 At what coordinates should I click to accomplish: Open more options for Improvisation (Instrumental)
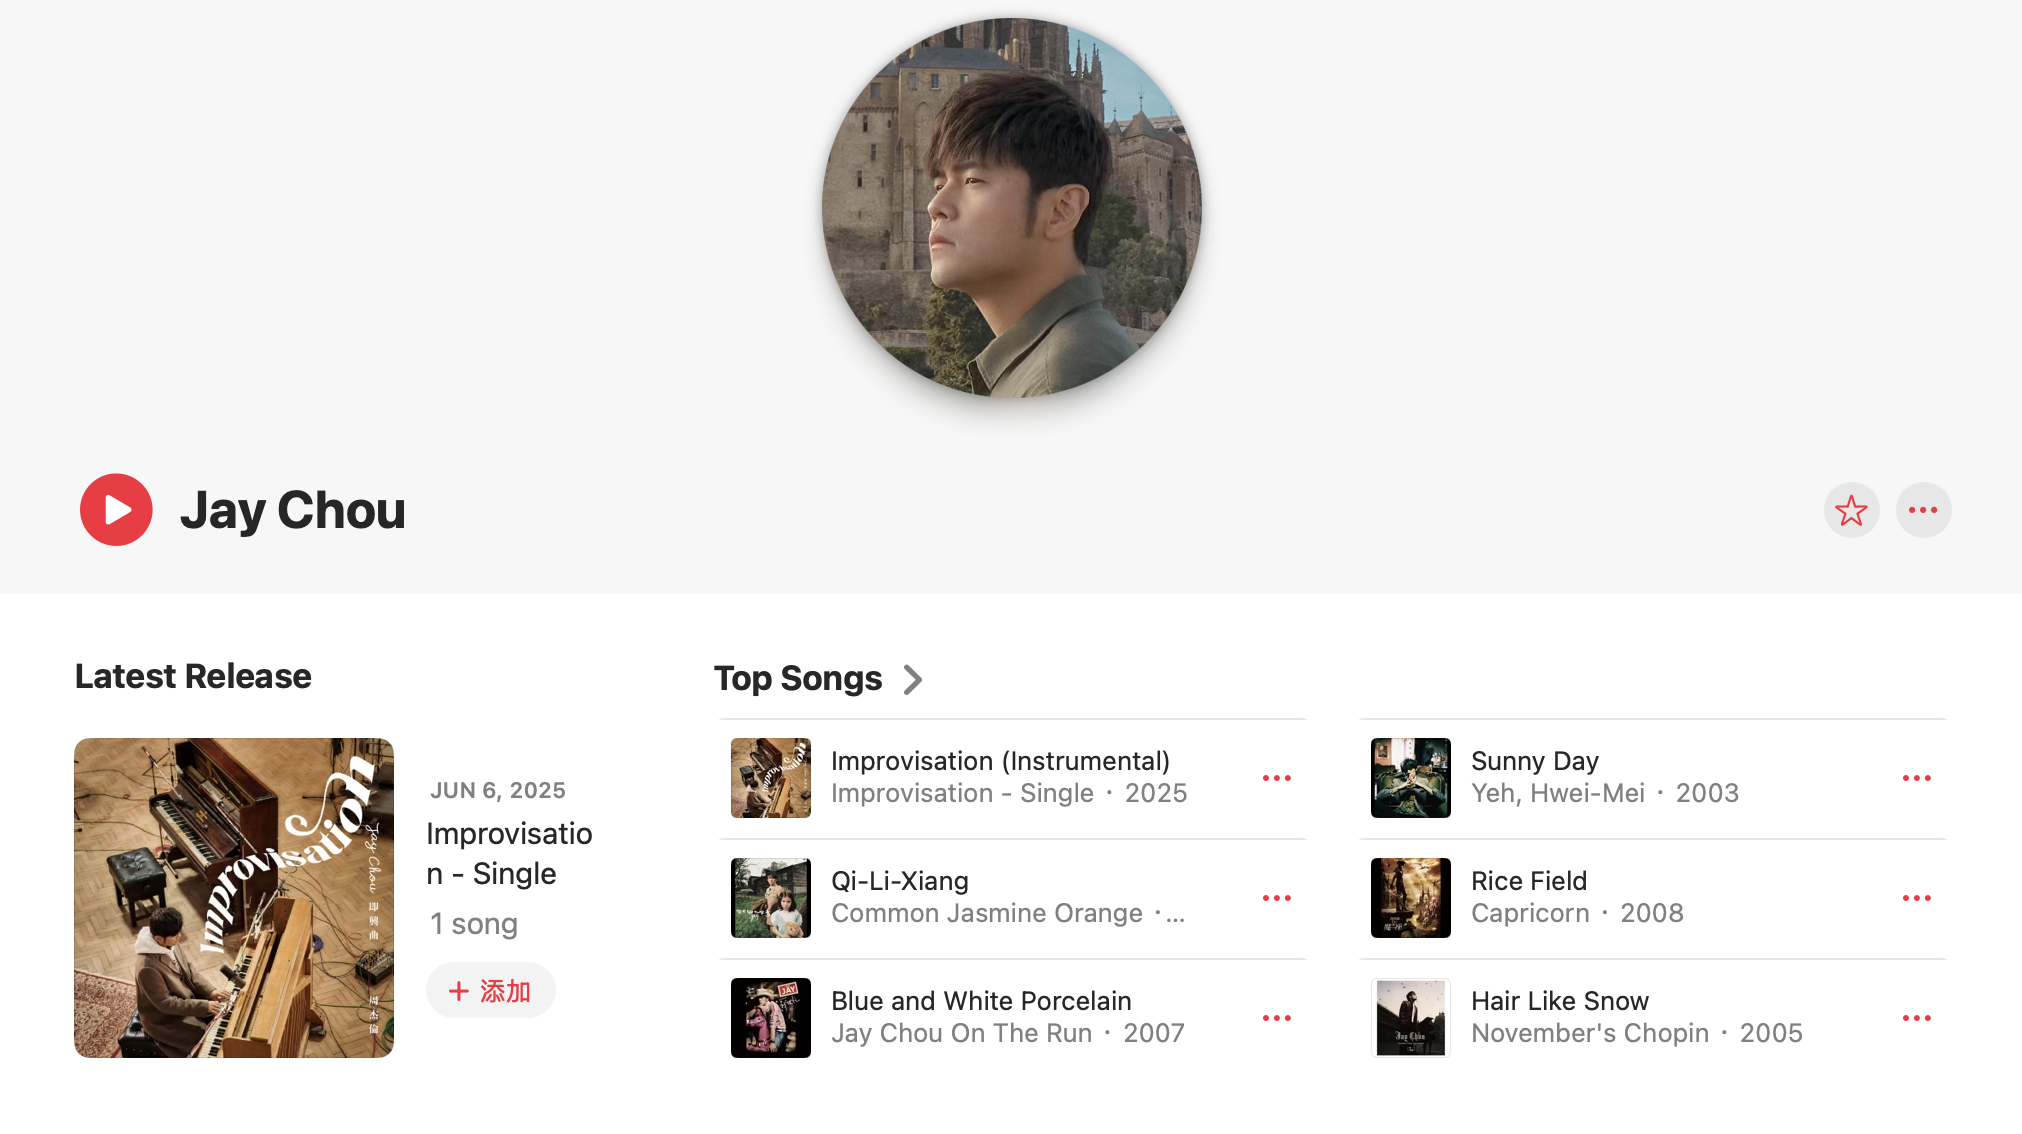(x=1276, y=778)
